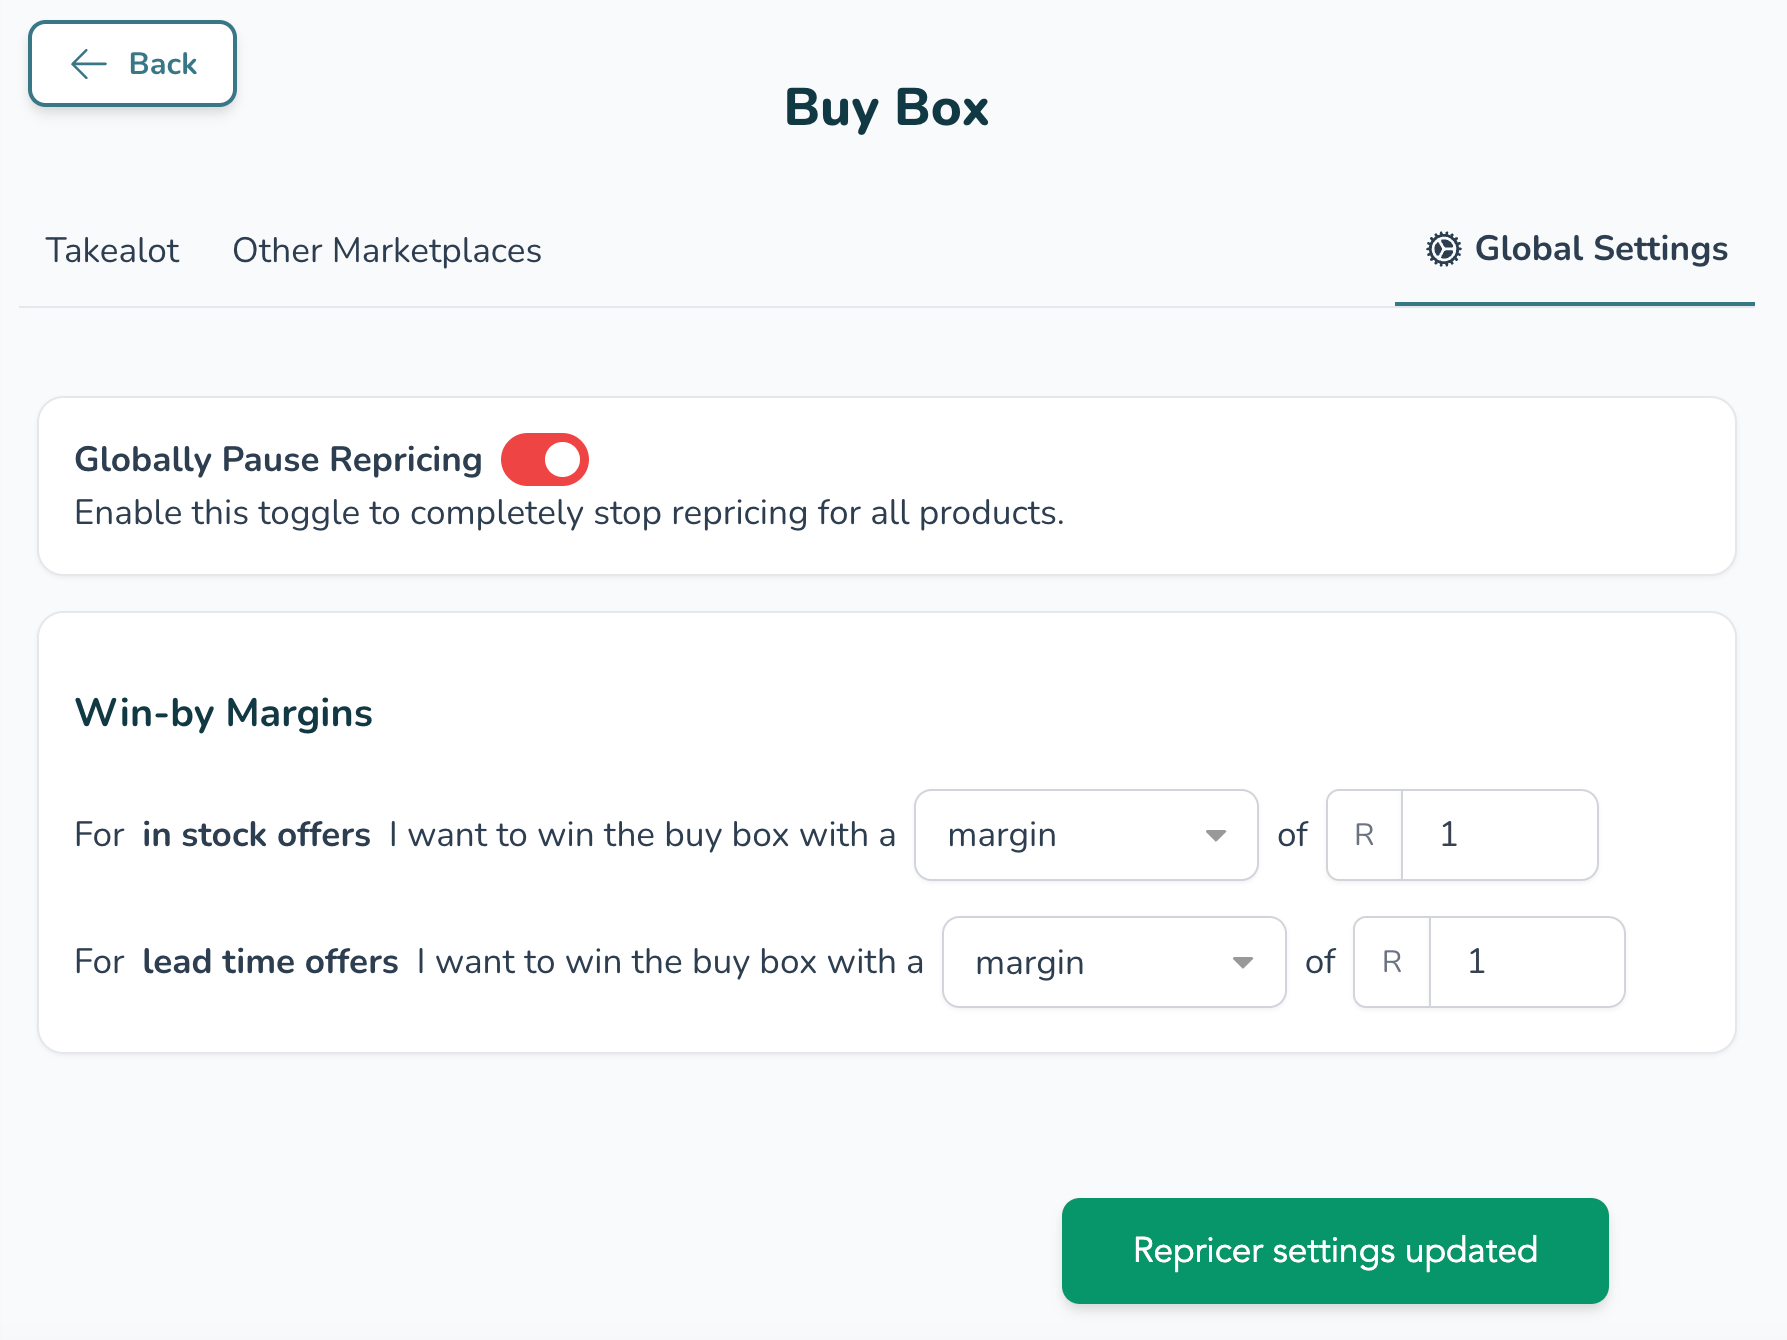The width and height of the screenshot is (1787, 1340).
Task: Click the R currency prefix for lead time offers
Action: [1391, 962]
